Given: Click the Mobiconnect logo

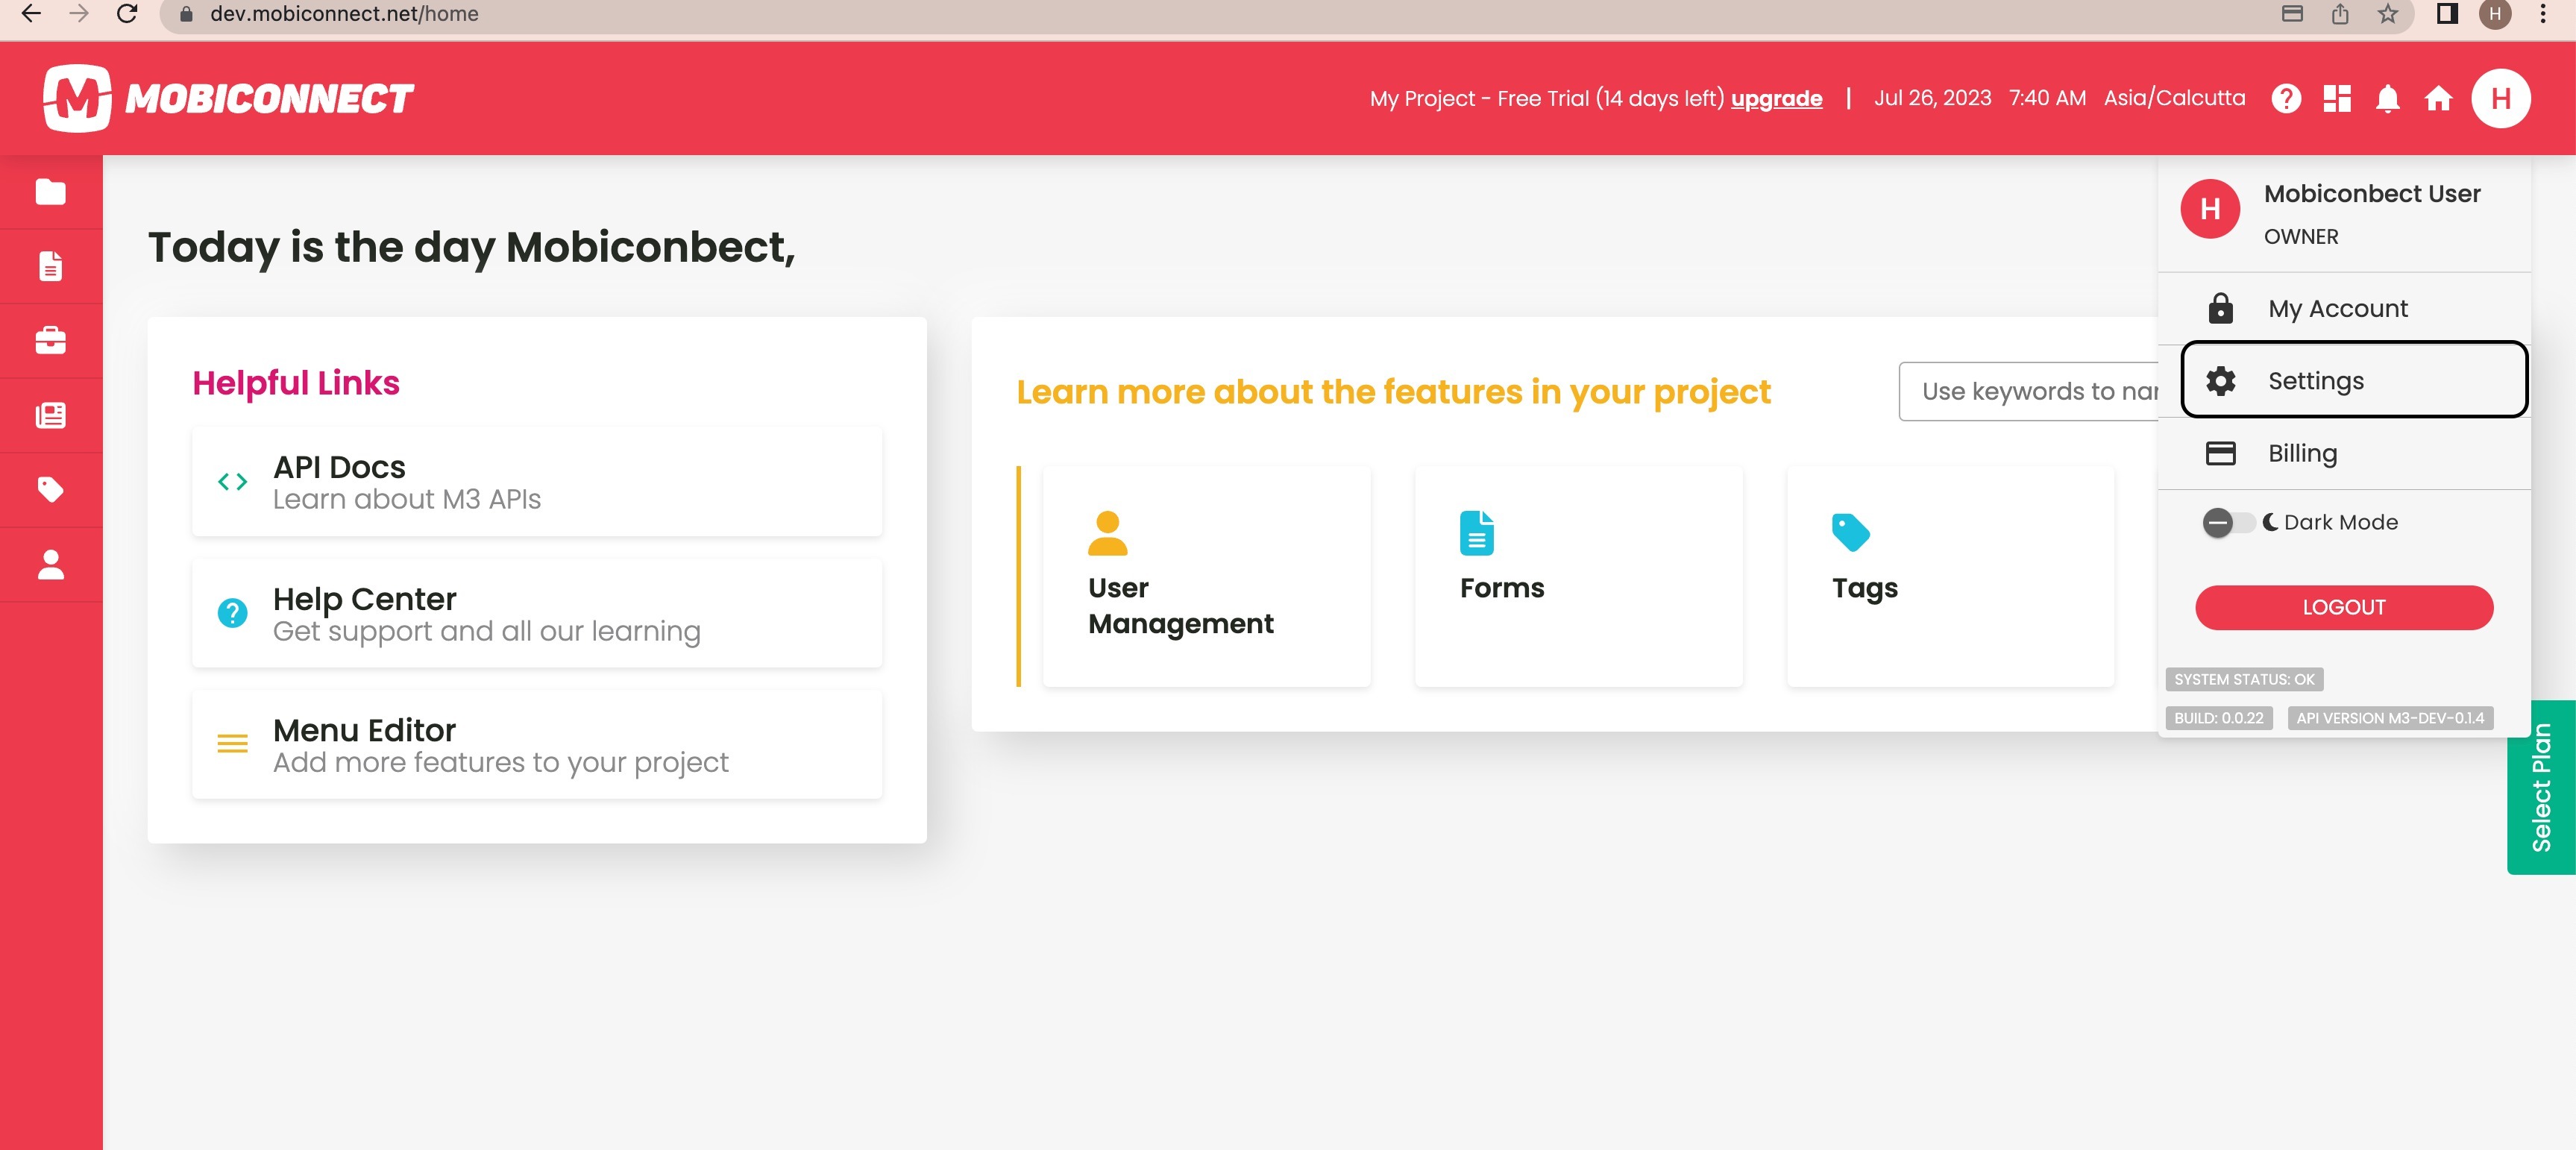Looking at the screenshot, I should [x=228, y=98].
